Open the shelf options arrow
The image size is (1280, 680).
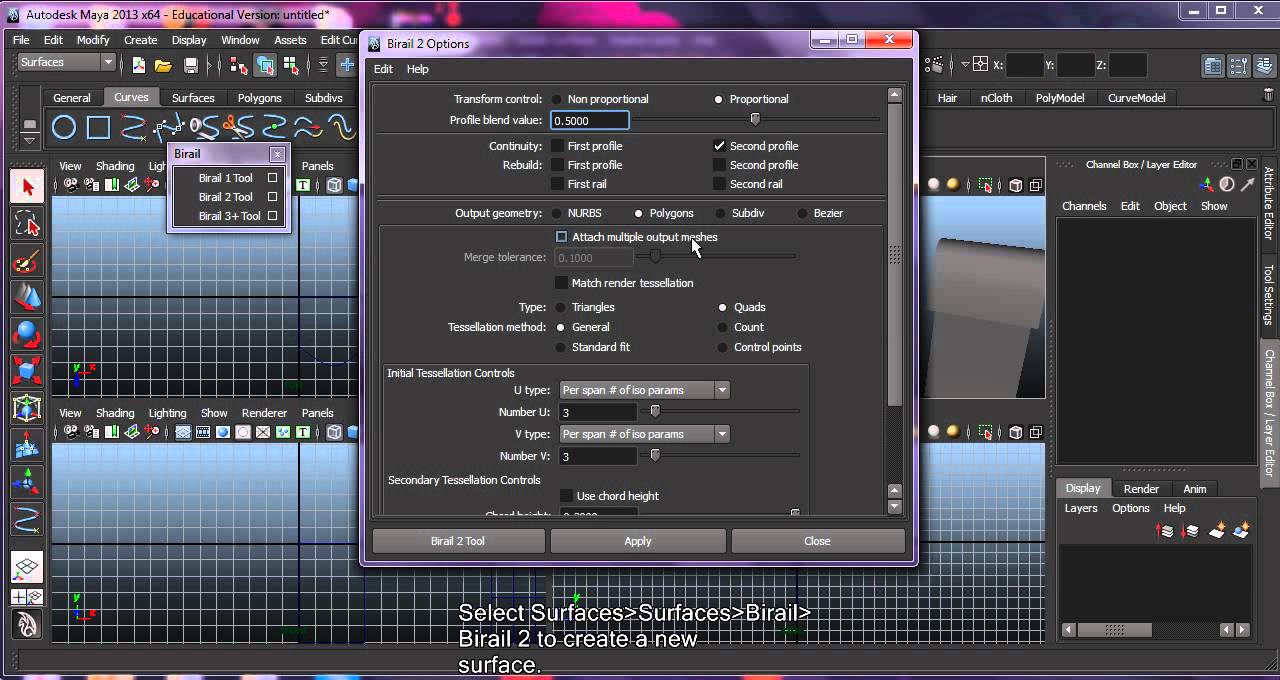(30, 141)
